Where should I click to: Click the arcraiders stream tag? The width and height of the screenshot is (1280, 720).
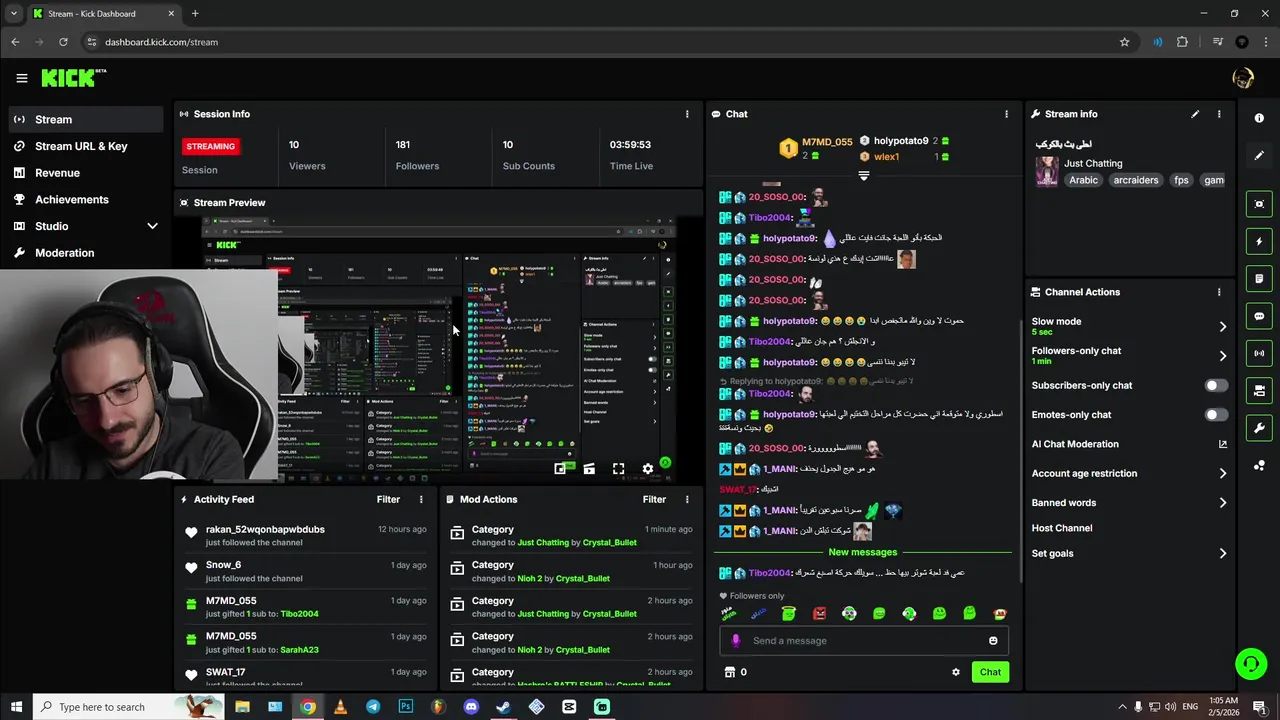click(1136, 180)
